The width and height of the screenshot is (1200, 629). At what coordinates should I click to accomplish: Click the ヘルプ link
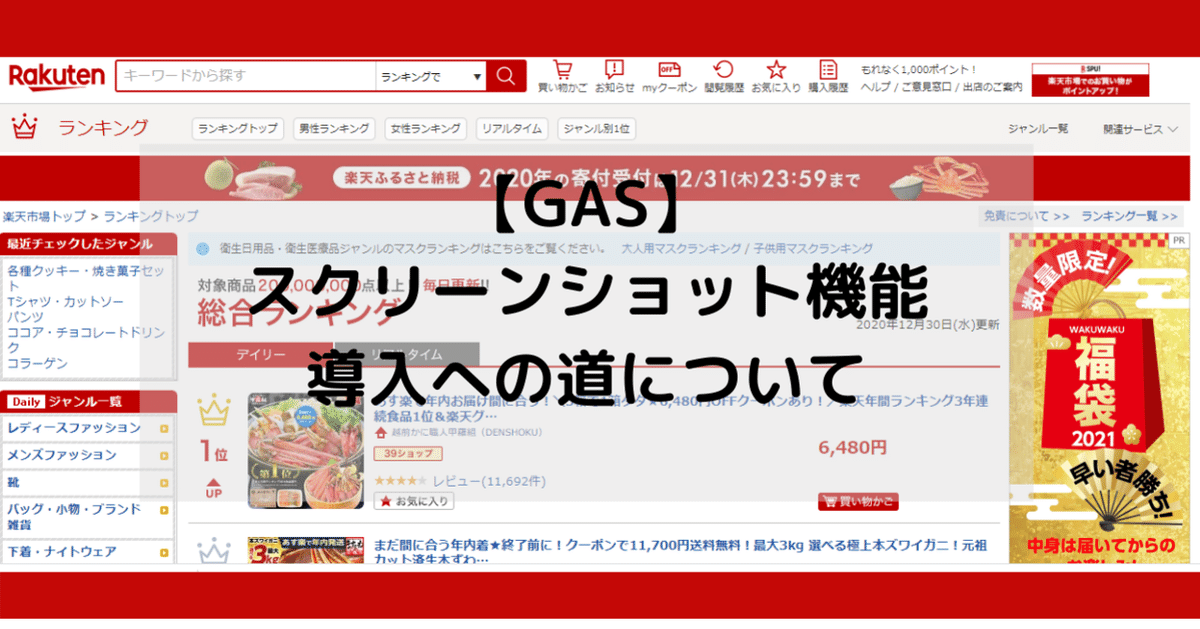876,87
